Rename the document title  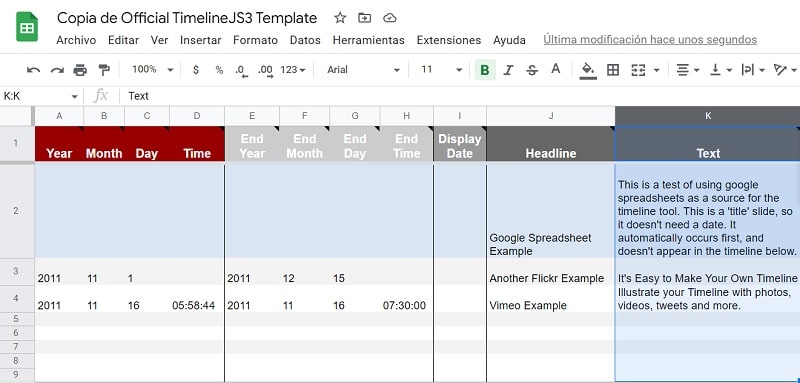tap(187, 18)
